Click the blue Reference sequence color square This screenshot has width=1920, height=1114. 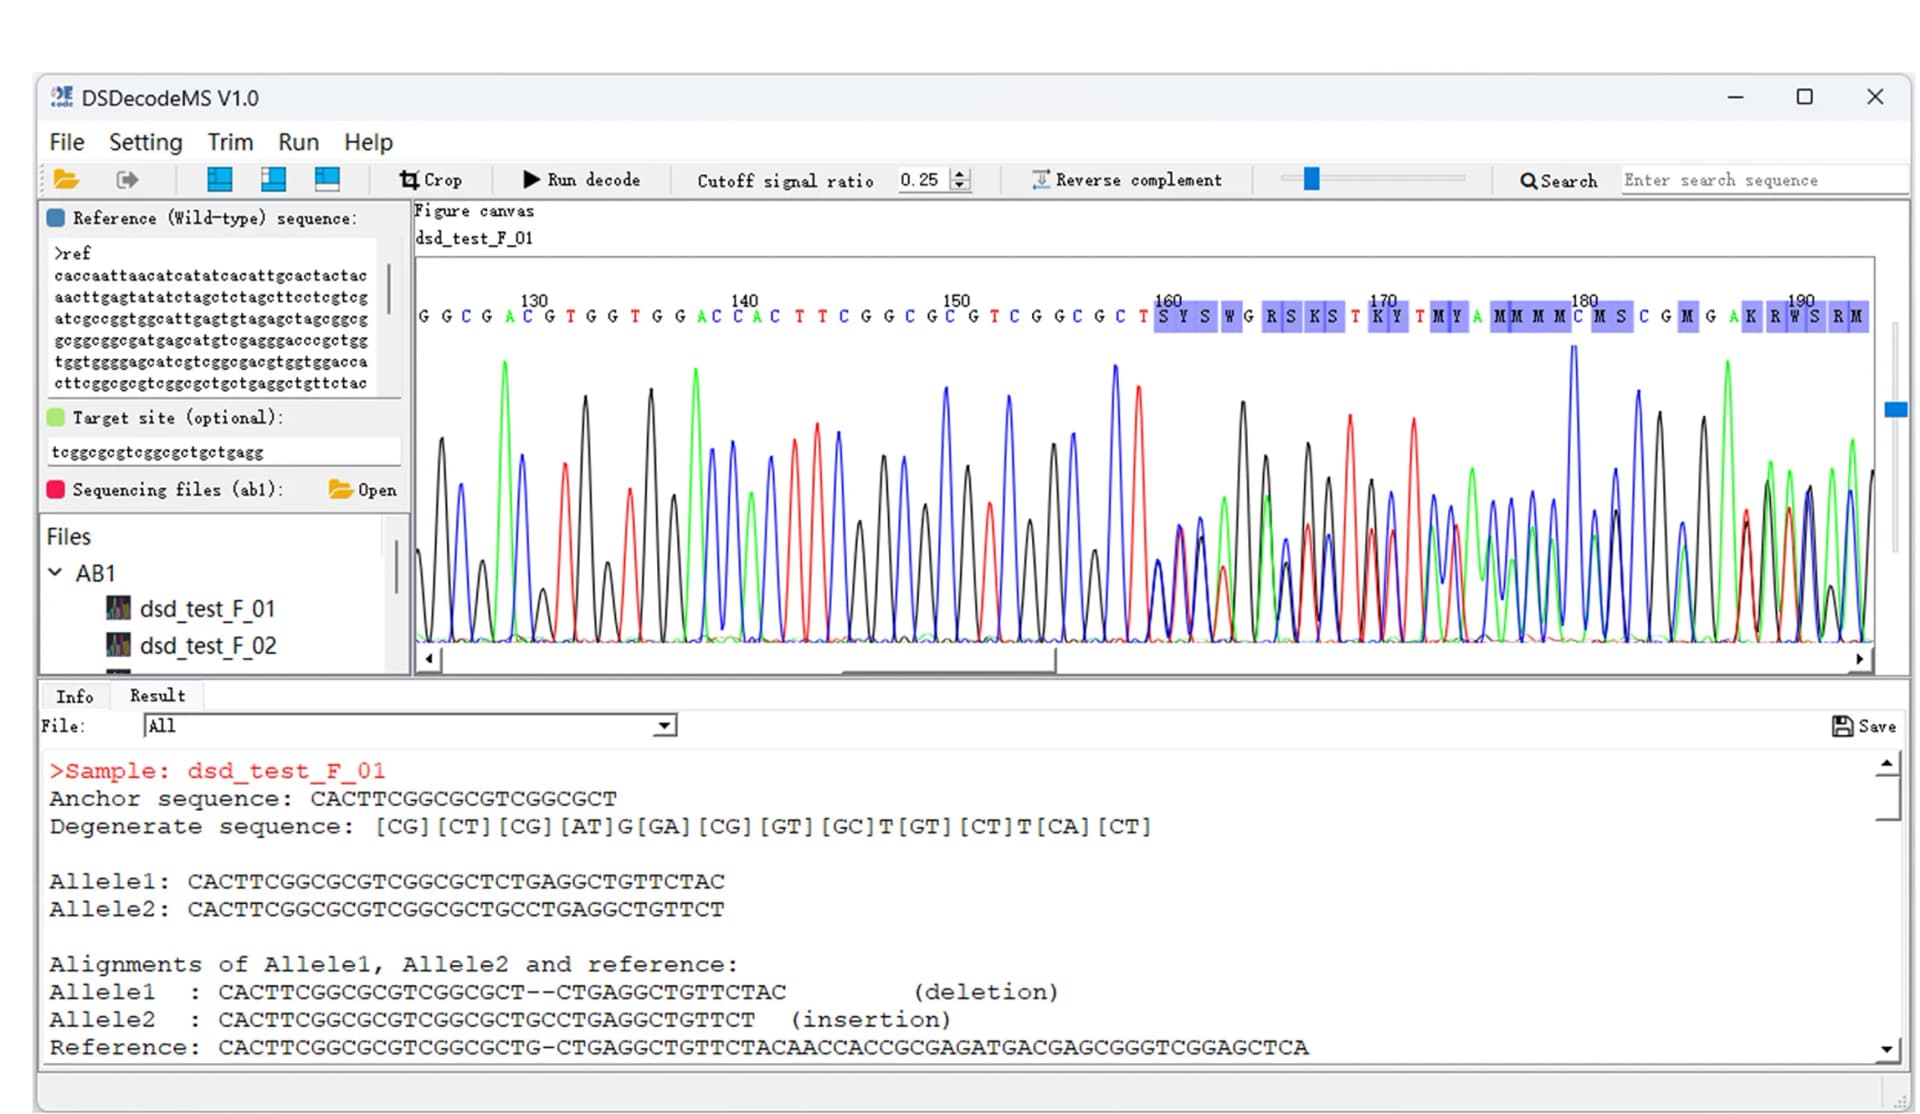pos(56,218)
